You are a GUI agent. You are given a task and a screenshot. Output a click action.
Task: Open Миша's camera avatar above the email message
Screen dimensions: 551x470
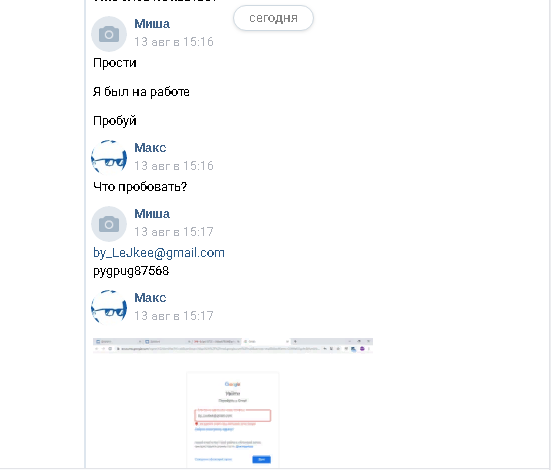[109, 224]
